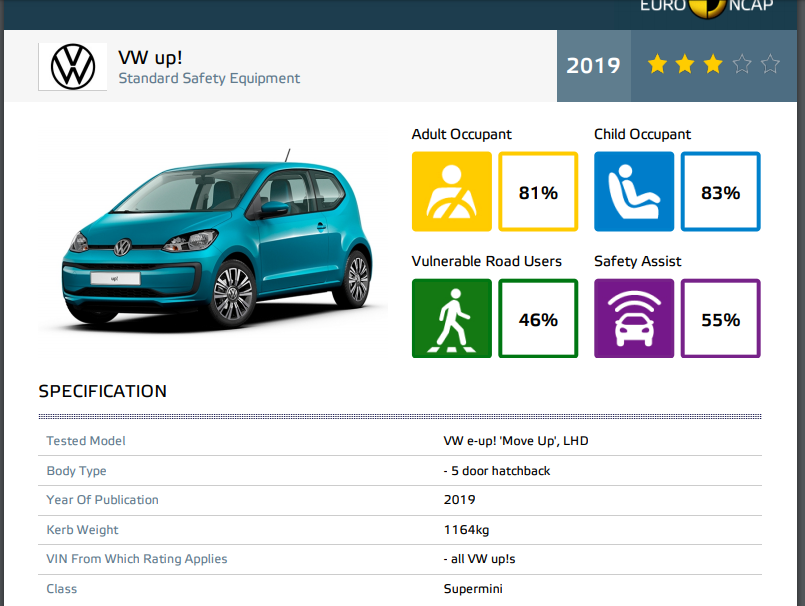Click the Volkswagen logo beside the title

pos(72,67)
